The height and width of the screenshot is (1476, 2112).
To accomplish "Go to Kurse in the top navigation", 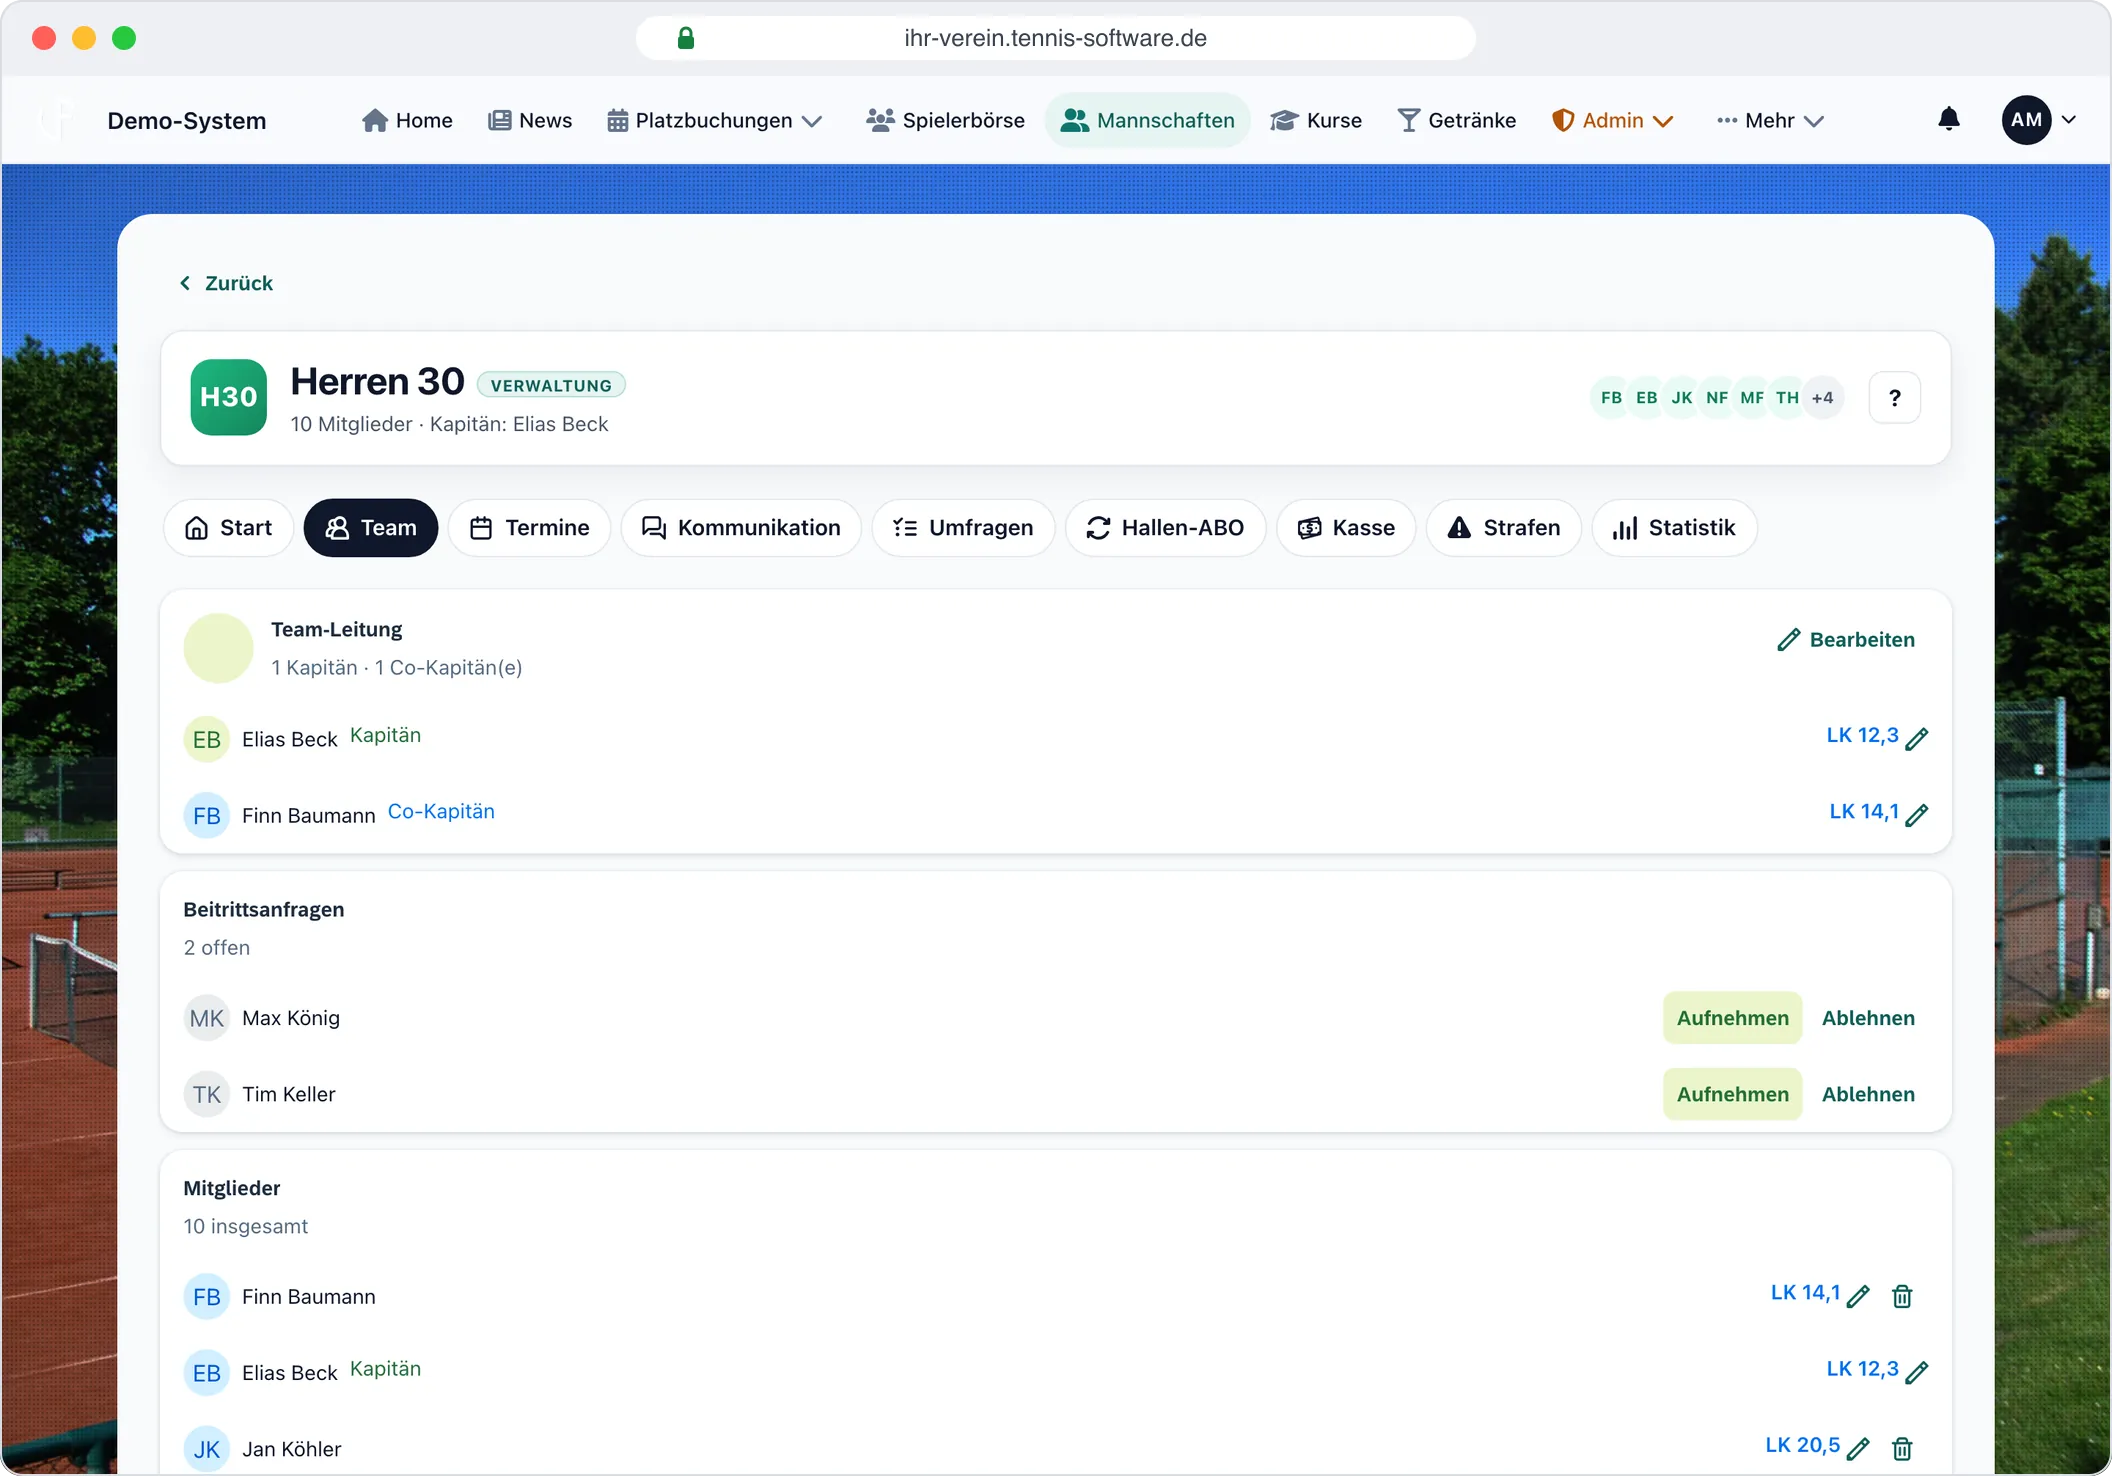I will [1315, 120].
